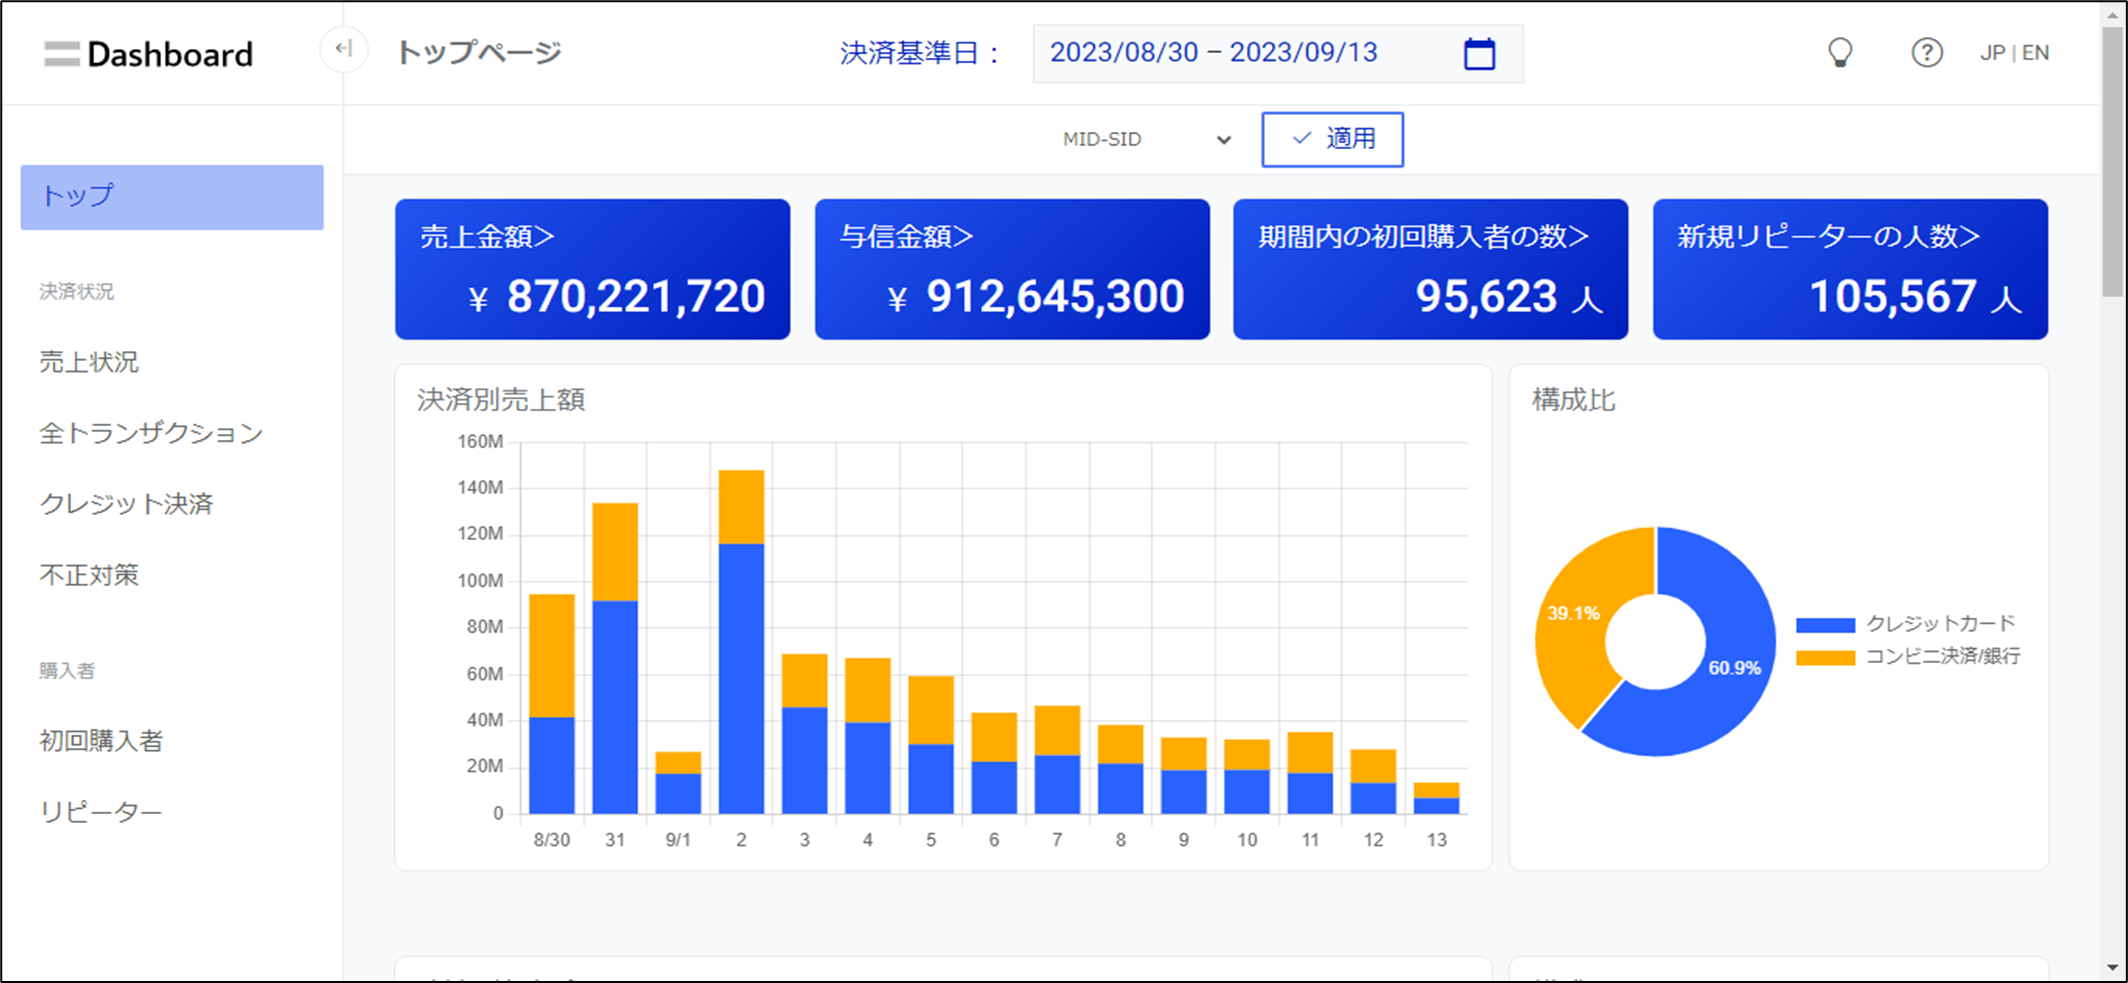
Task: Click the hamburger menu icon beside Dashboard
Action: tap(61, 54)
